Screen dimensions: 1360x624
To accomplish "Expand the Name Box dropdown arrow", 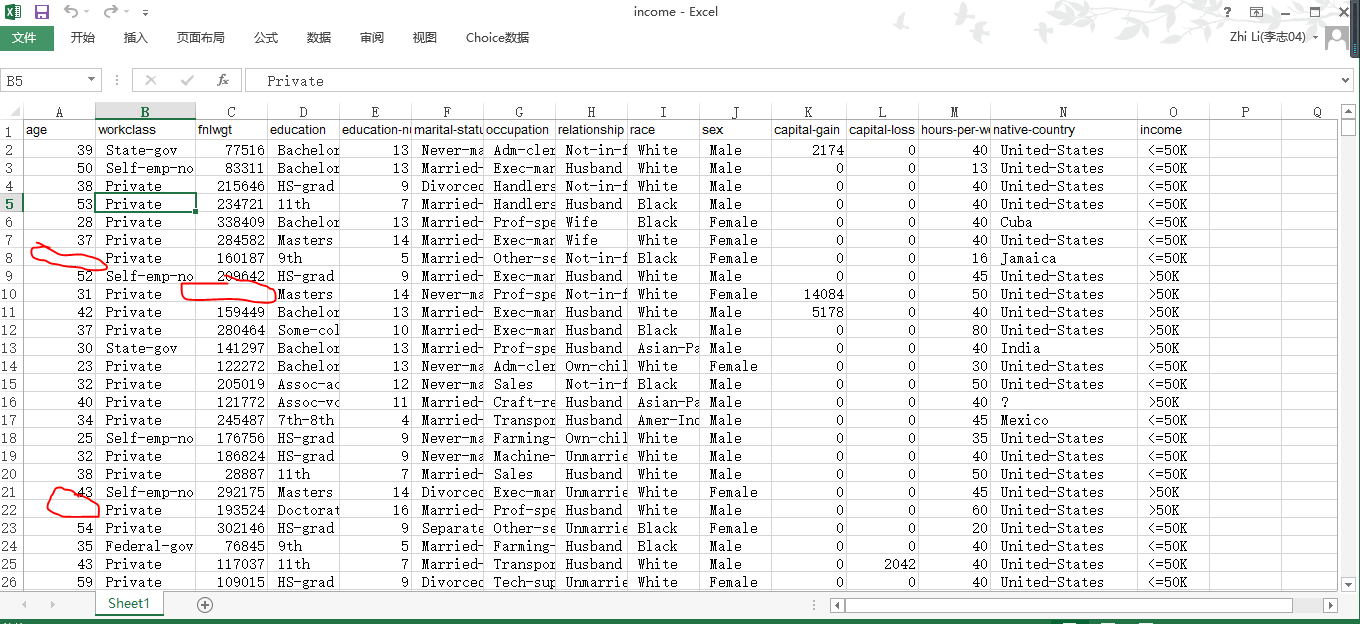I will point(92,80).
